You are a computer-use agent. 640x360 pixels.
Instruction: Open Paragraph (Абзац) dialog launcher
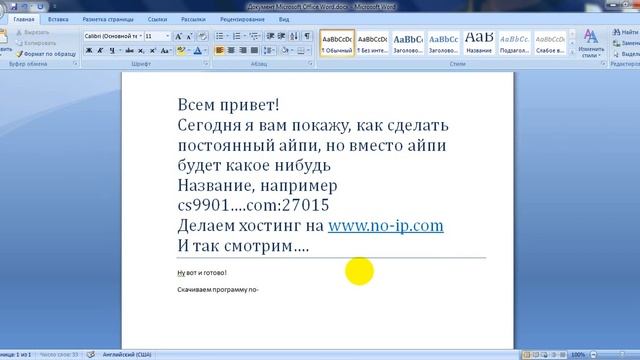pos(311,64)
